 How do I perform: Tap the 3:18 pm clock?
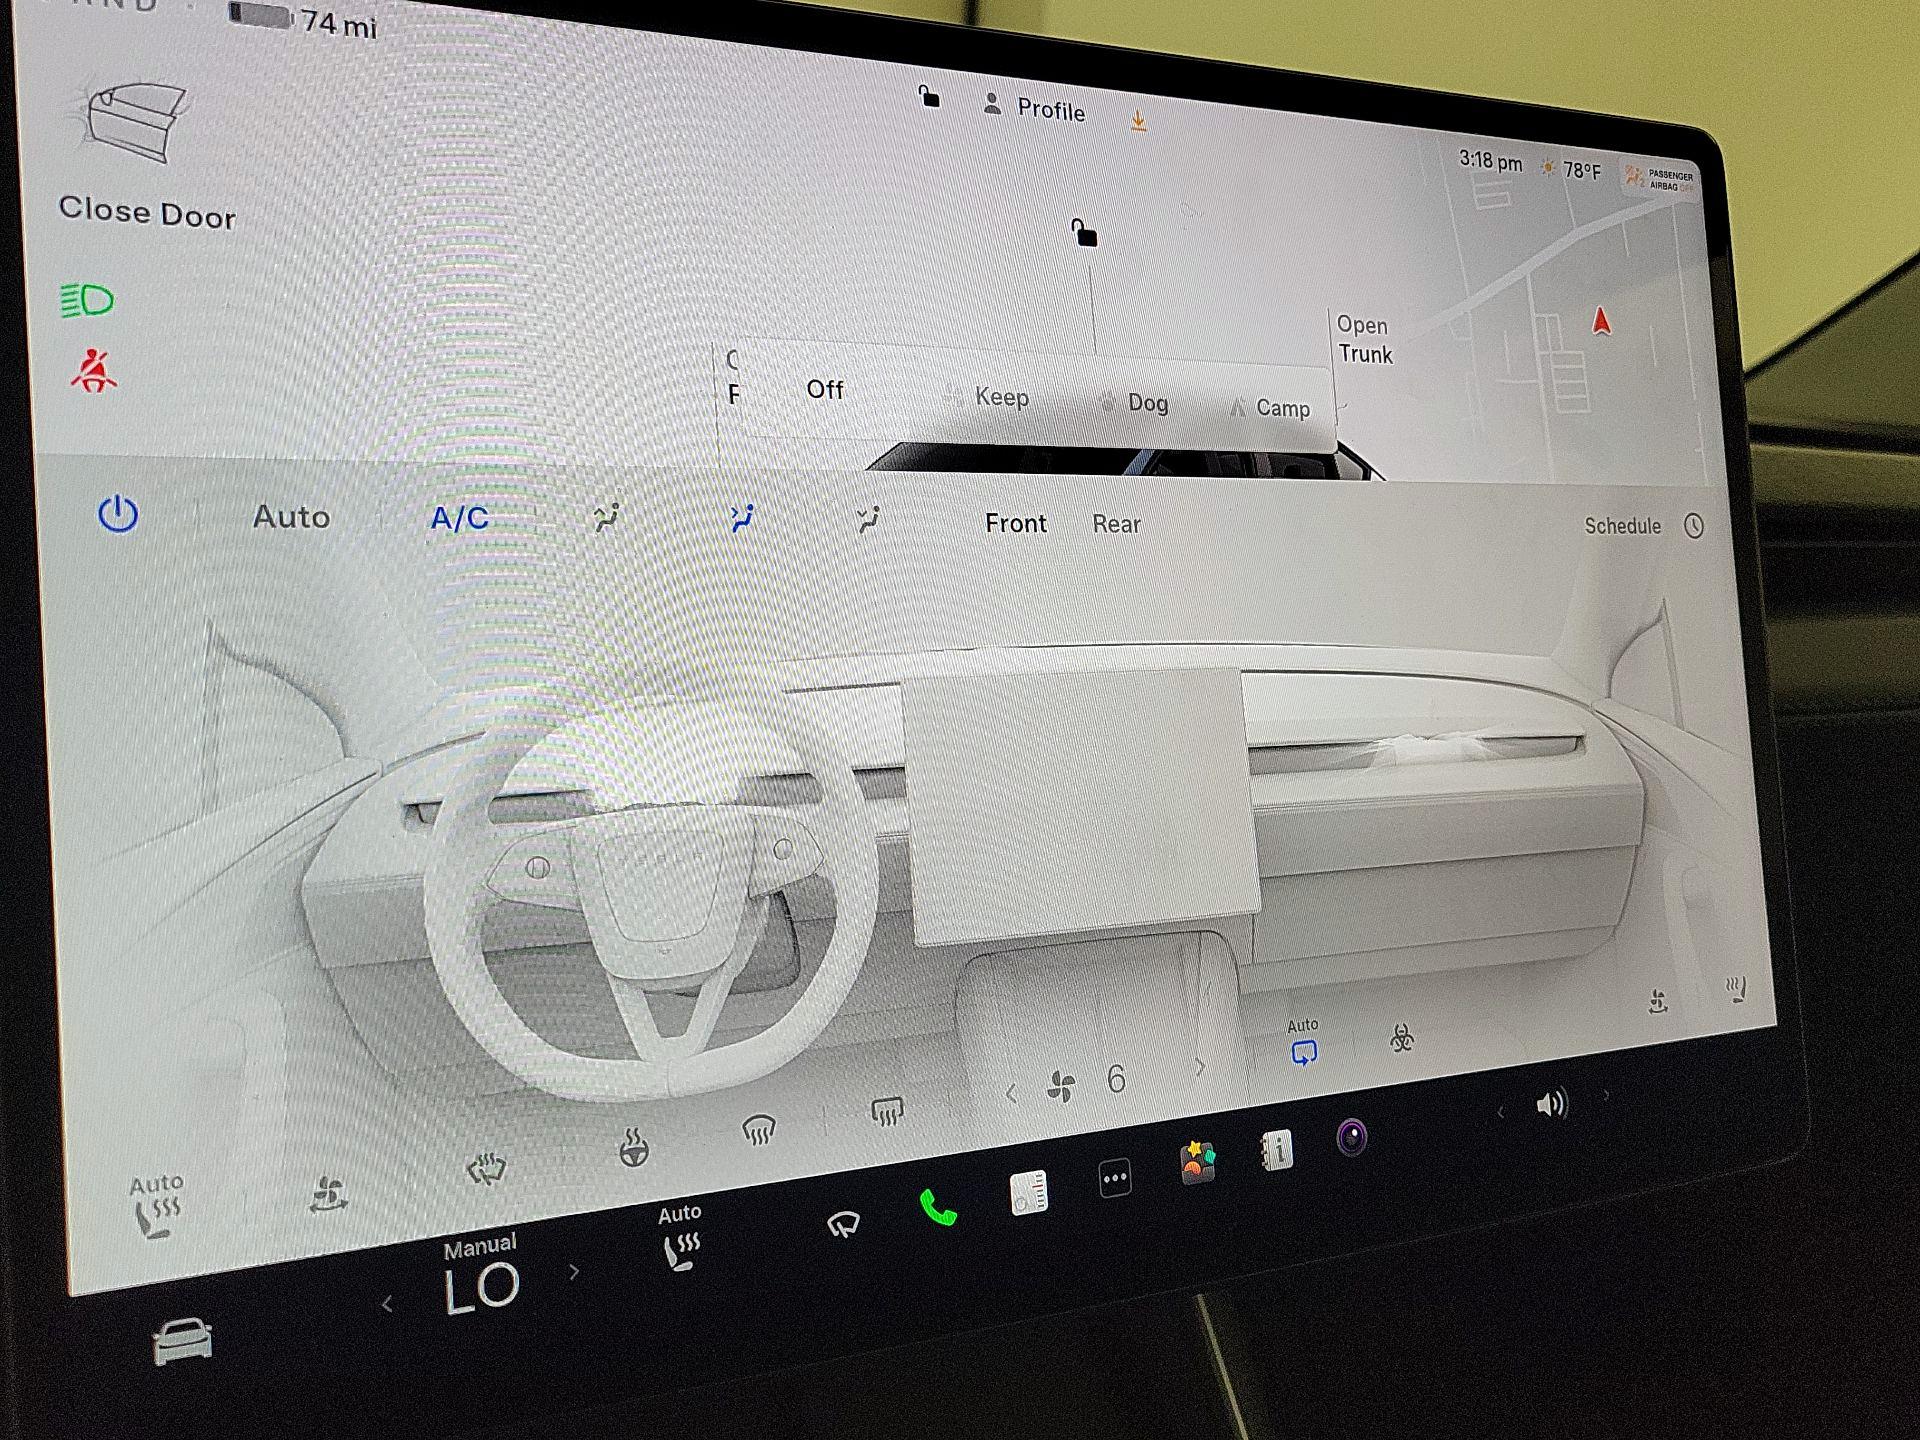click(x=1490, y=160)
